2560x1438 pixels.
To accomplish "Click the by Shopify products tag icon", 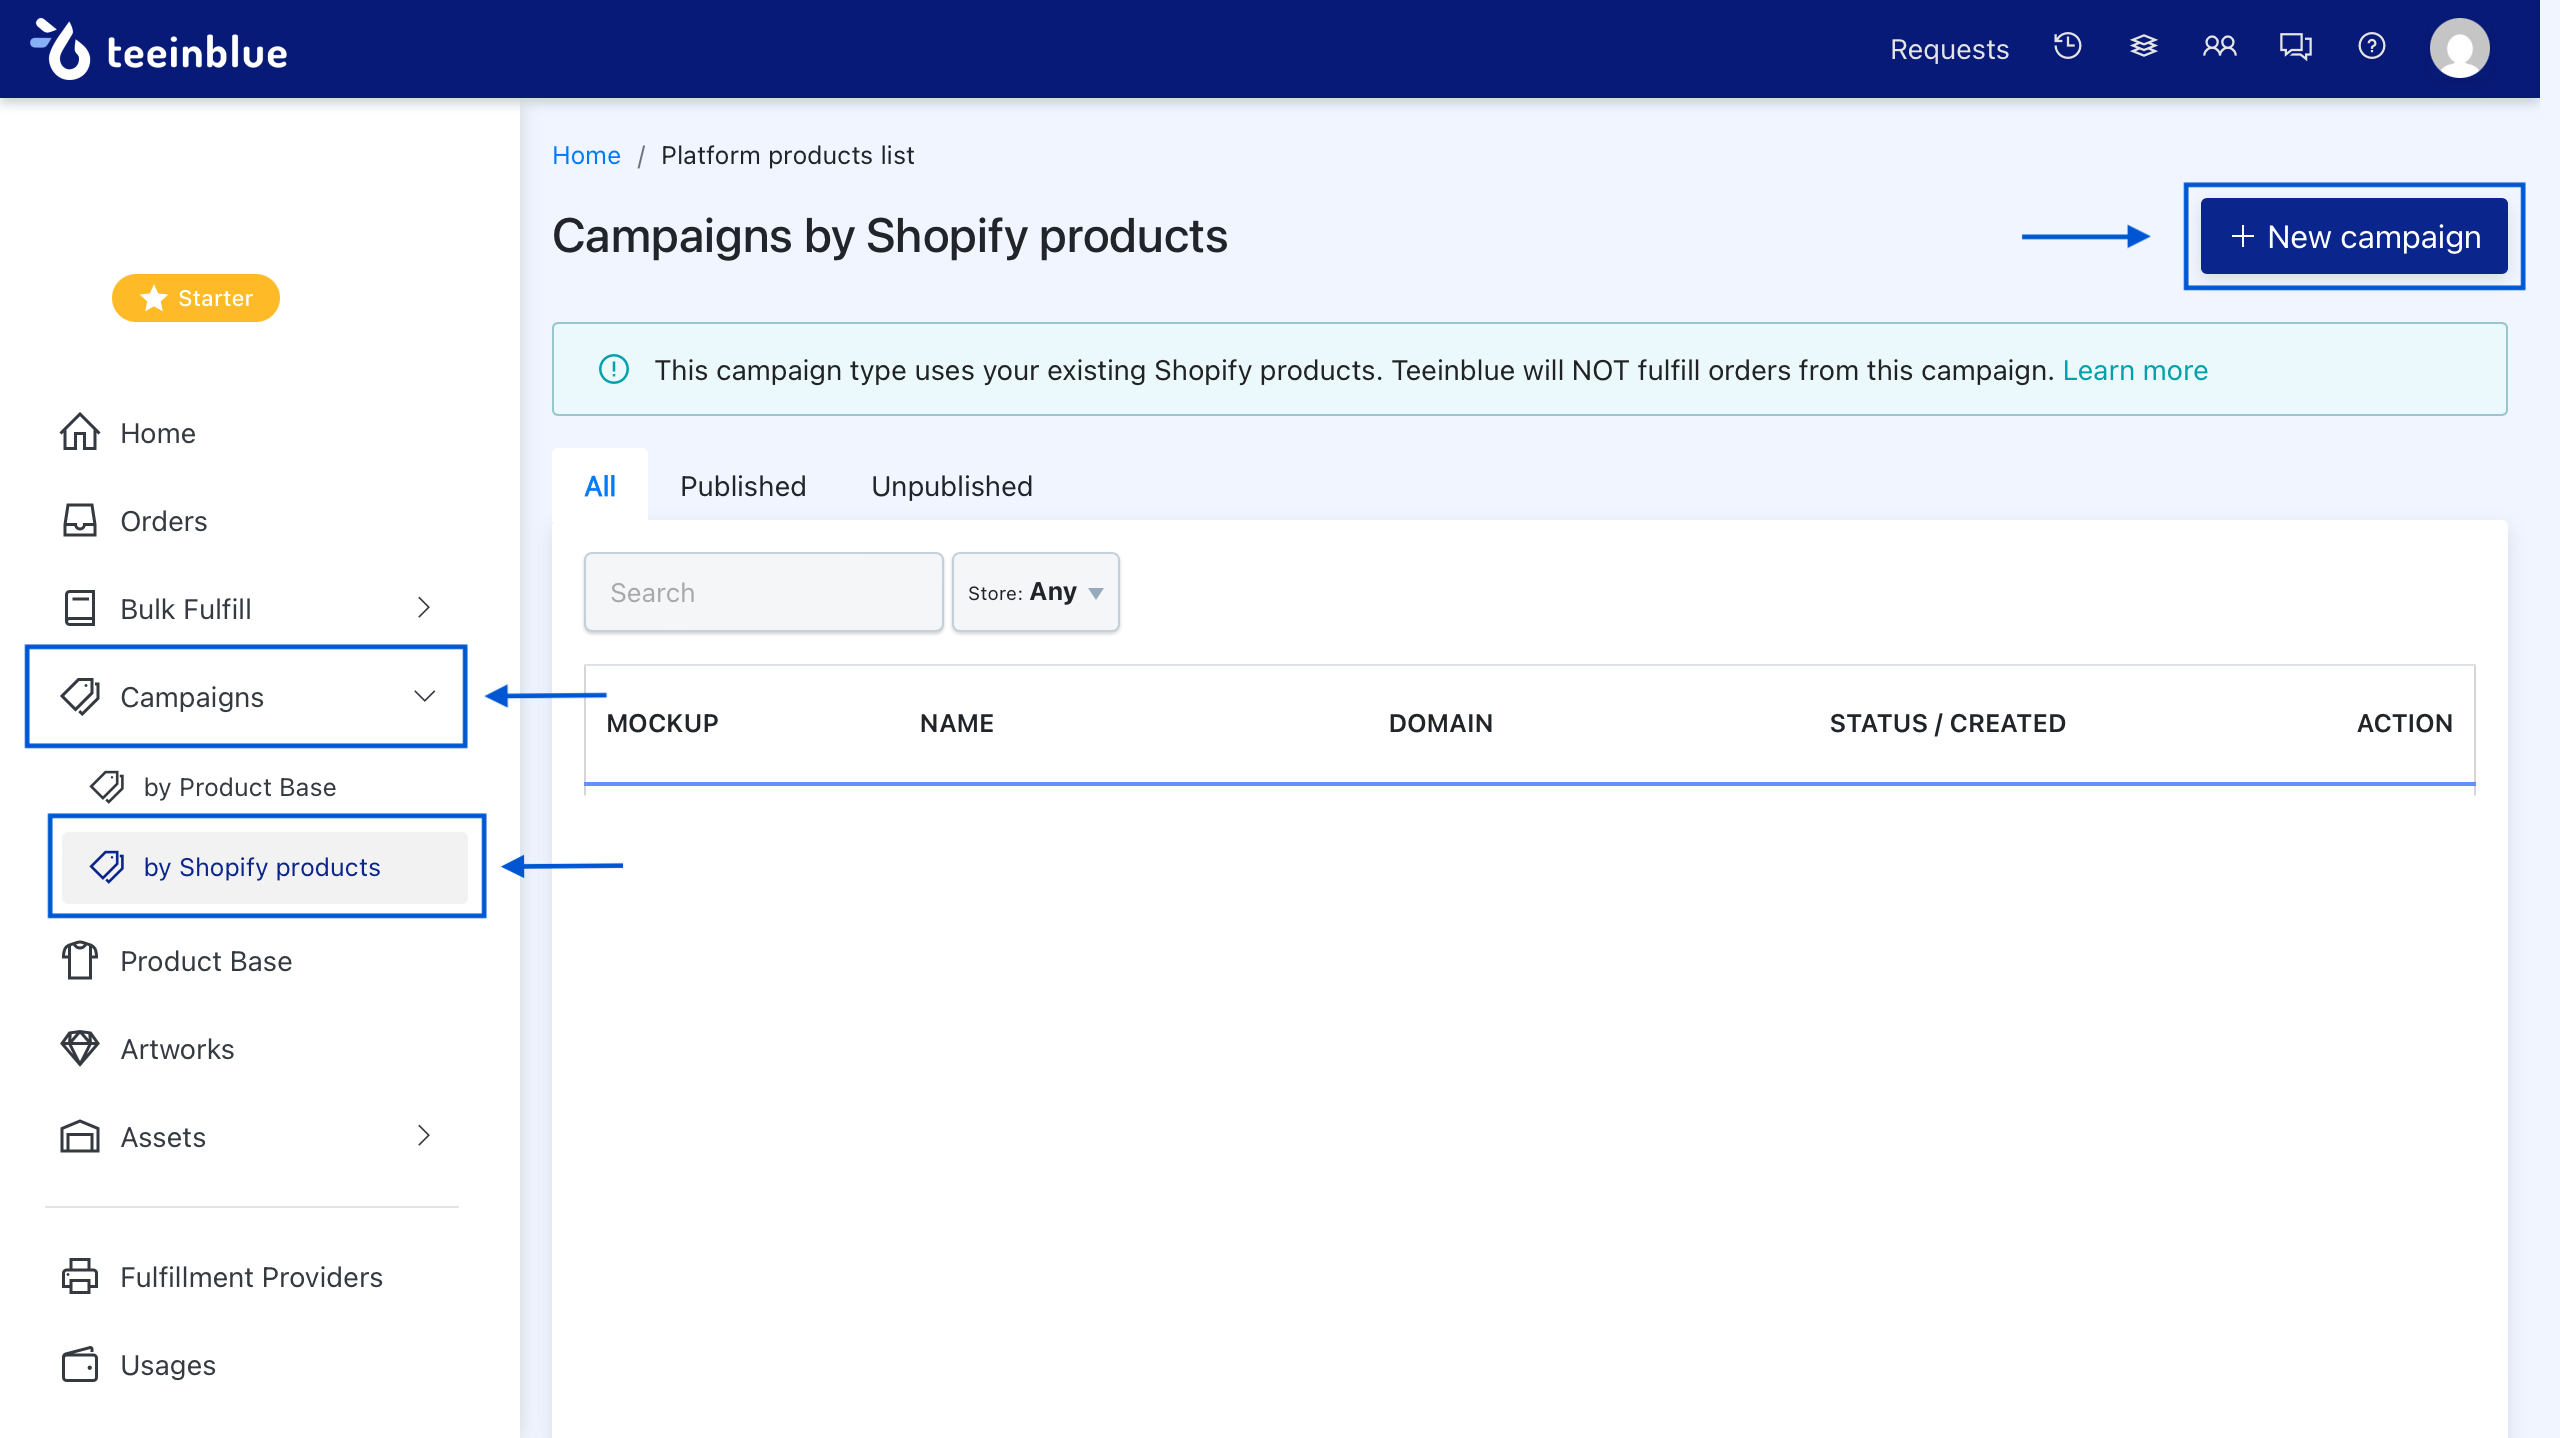I will [x=107, y=867].
